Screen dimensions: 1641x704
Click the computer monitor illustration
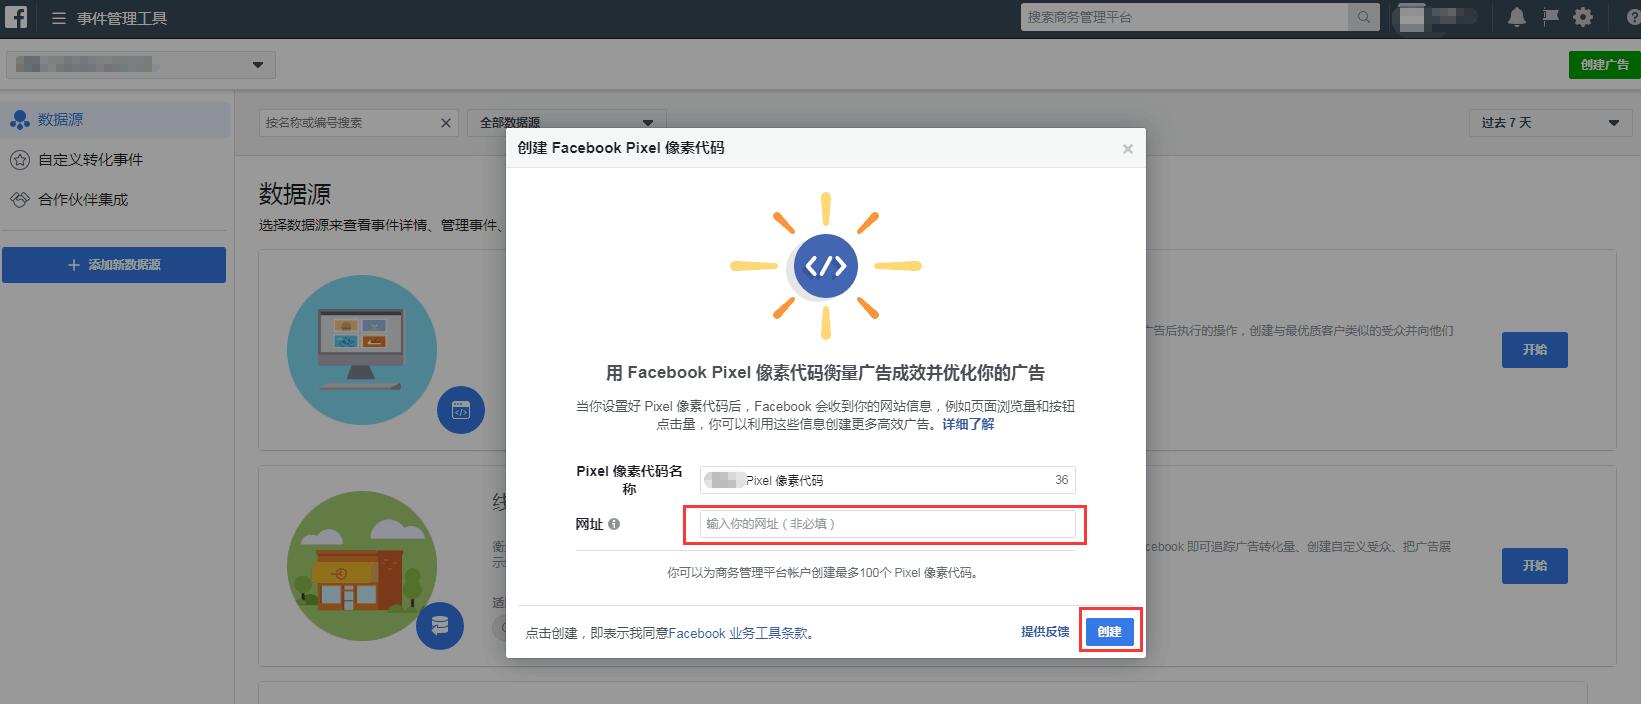[362, 351]
